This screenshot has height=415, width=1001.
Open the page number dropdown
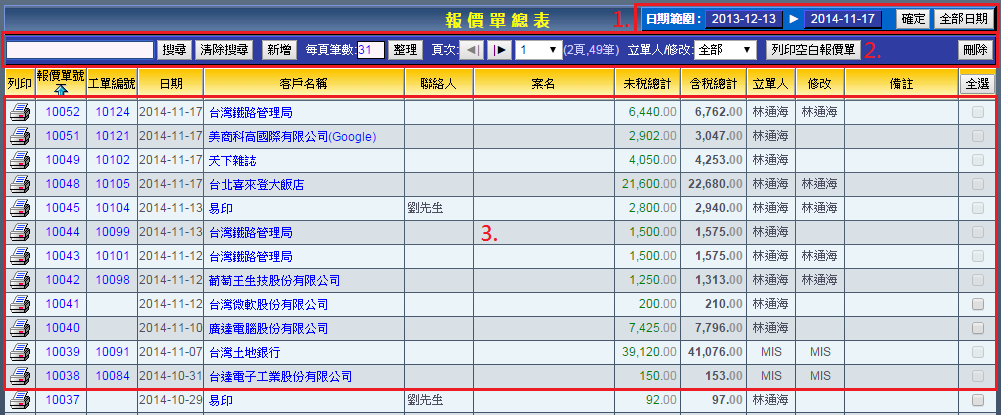(538, 49)
